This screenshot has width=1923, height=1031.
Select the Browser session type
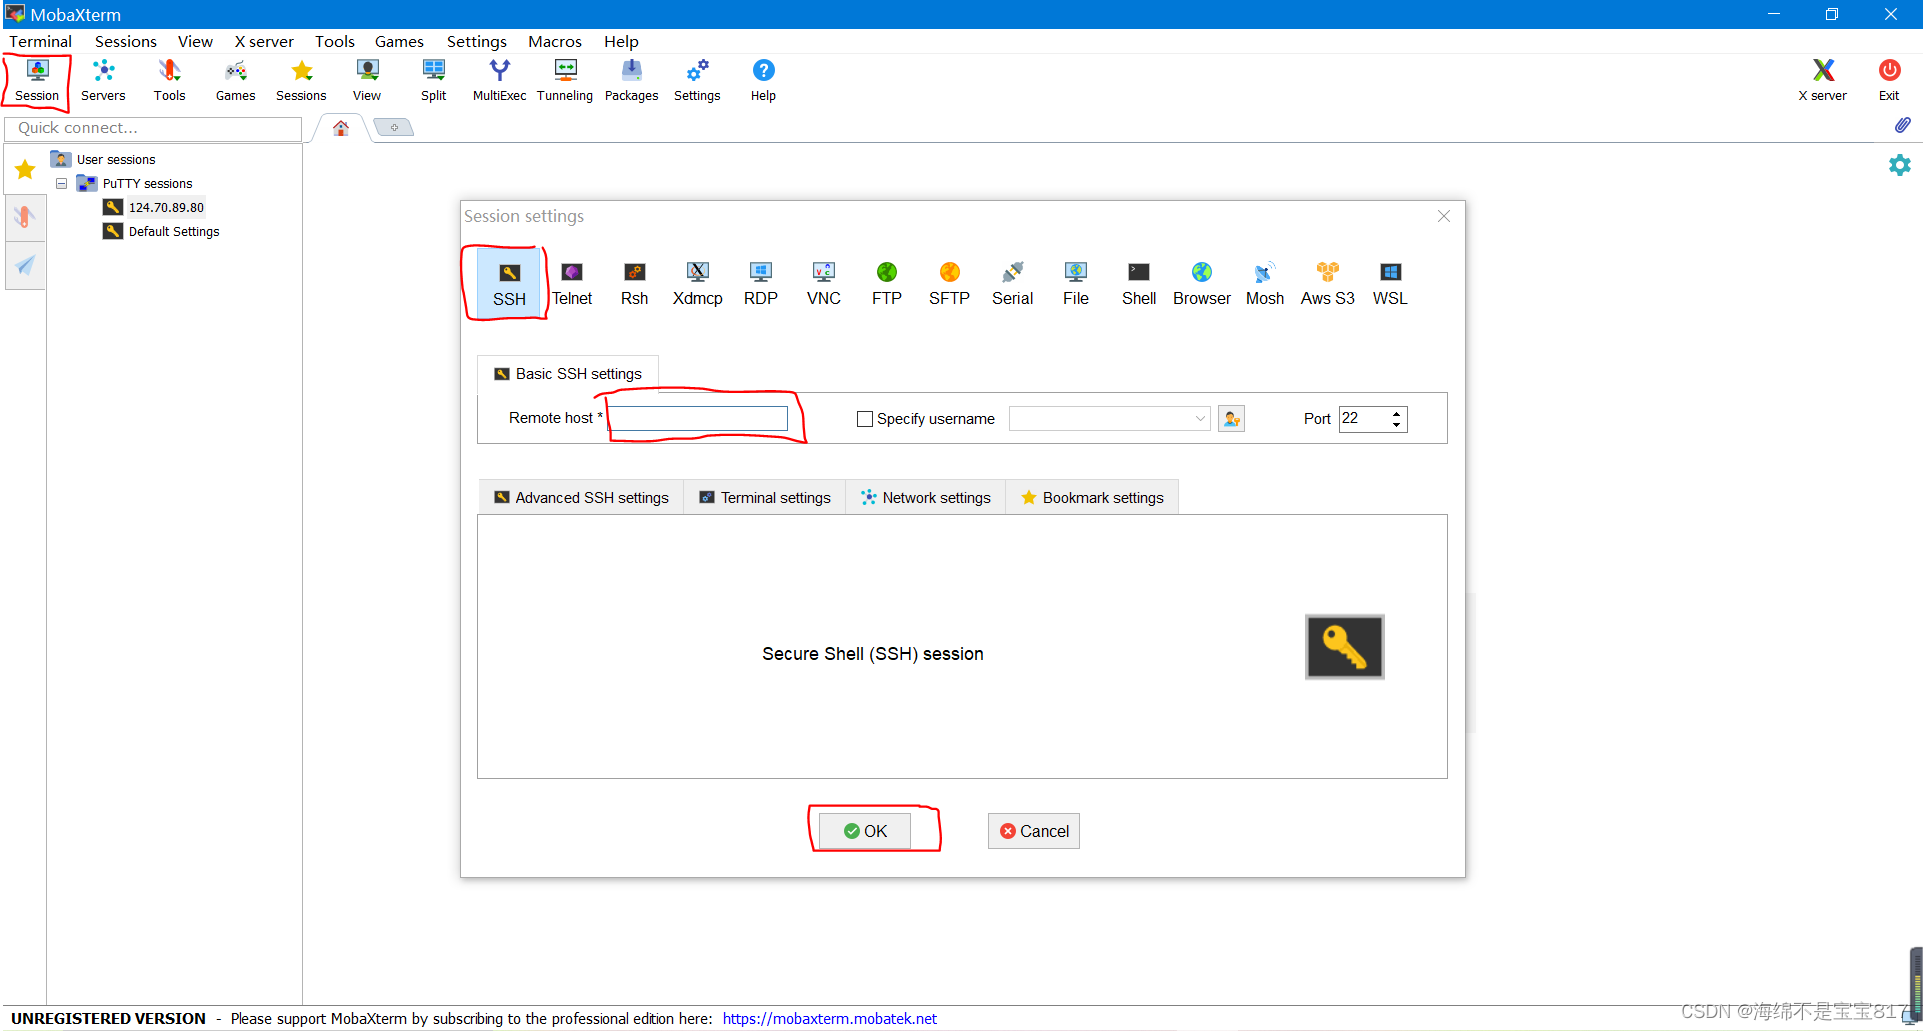[1201, 284]
